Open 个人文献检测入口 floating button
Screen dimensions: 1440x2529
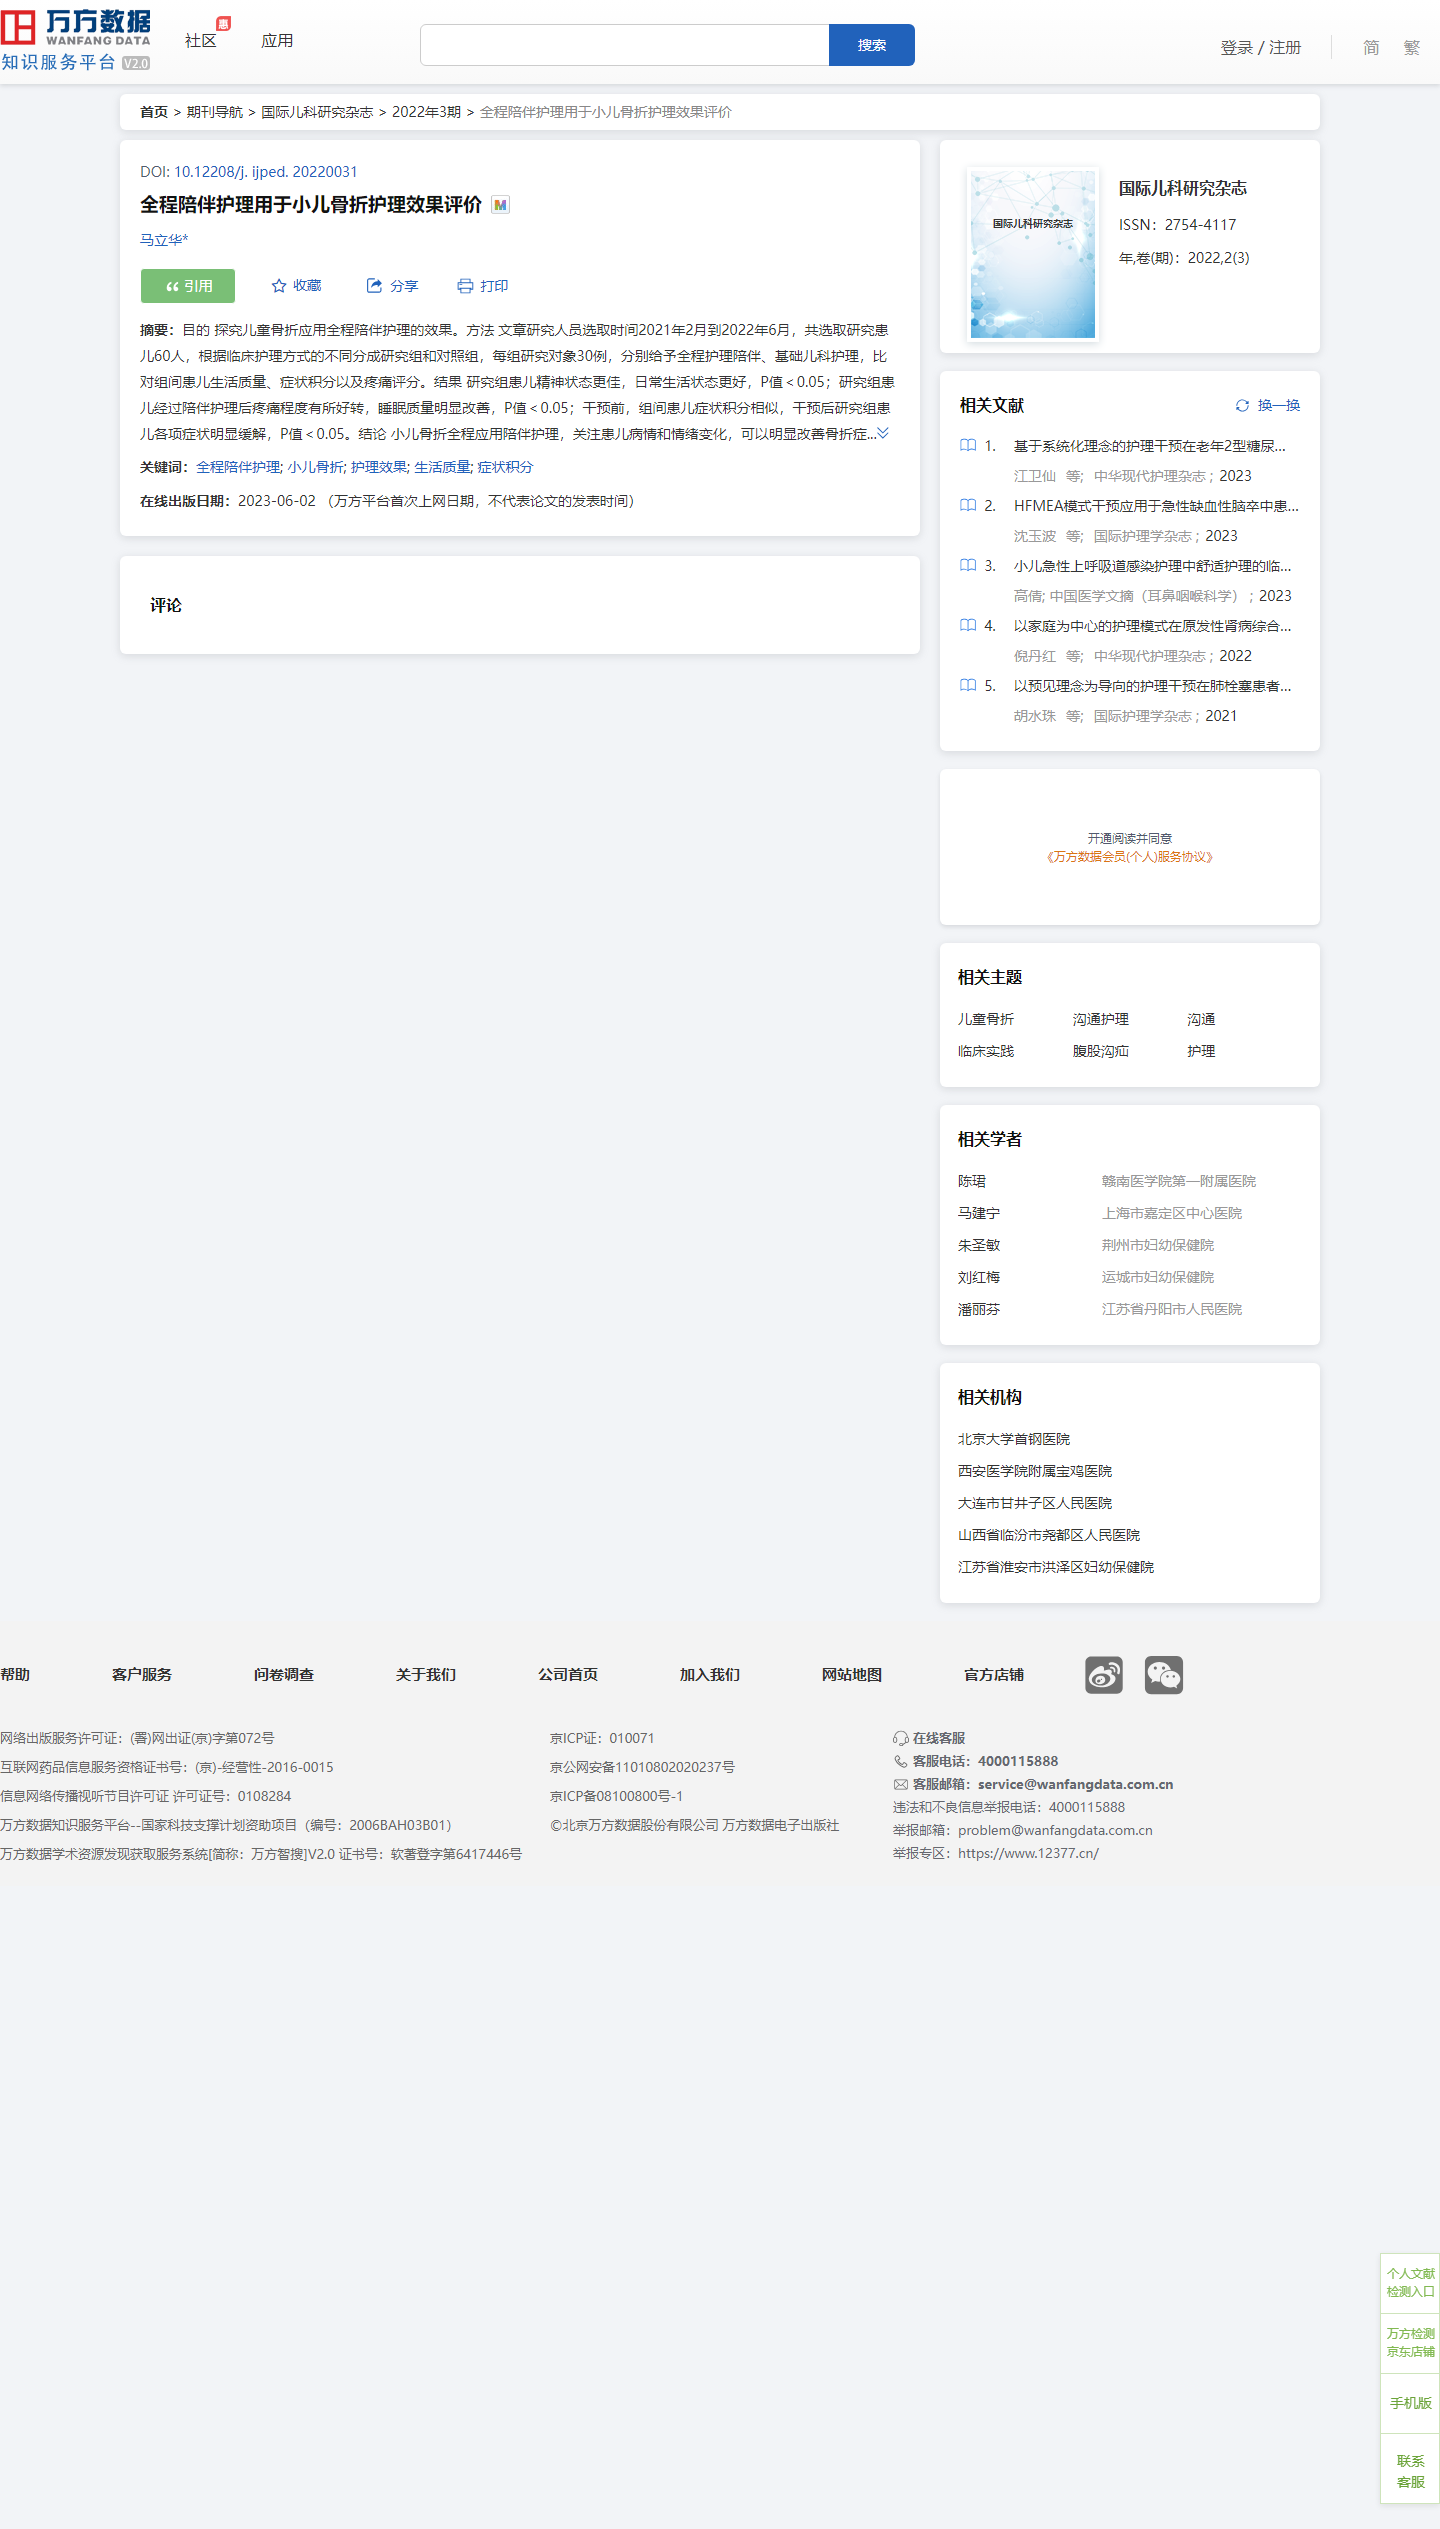[1410, 2282]
